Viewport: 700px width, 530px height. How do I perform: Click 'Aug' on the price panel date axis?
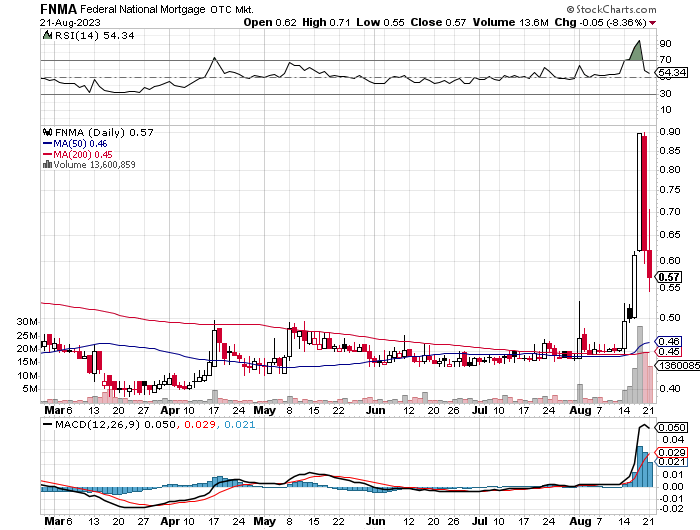click(580, 410)
